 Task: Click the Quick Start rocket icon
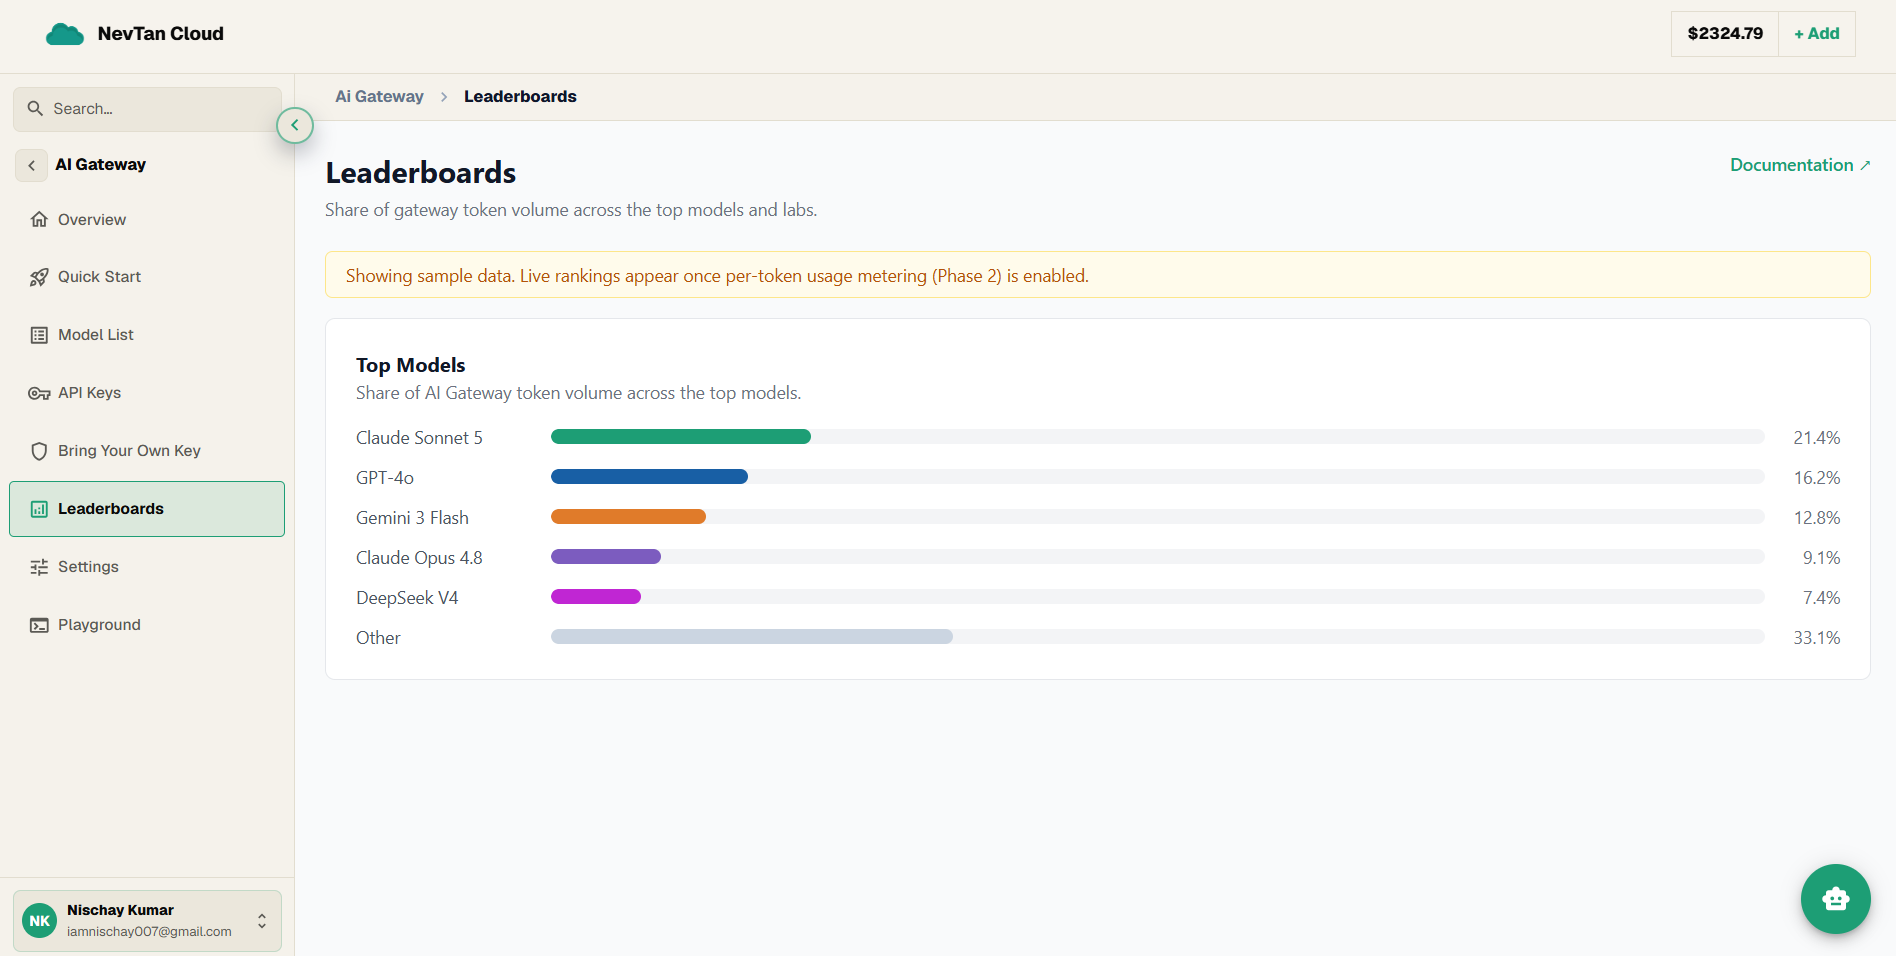(x=39, y=277)
